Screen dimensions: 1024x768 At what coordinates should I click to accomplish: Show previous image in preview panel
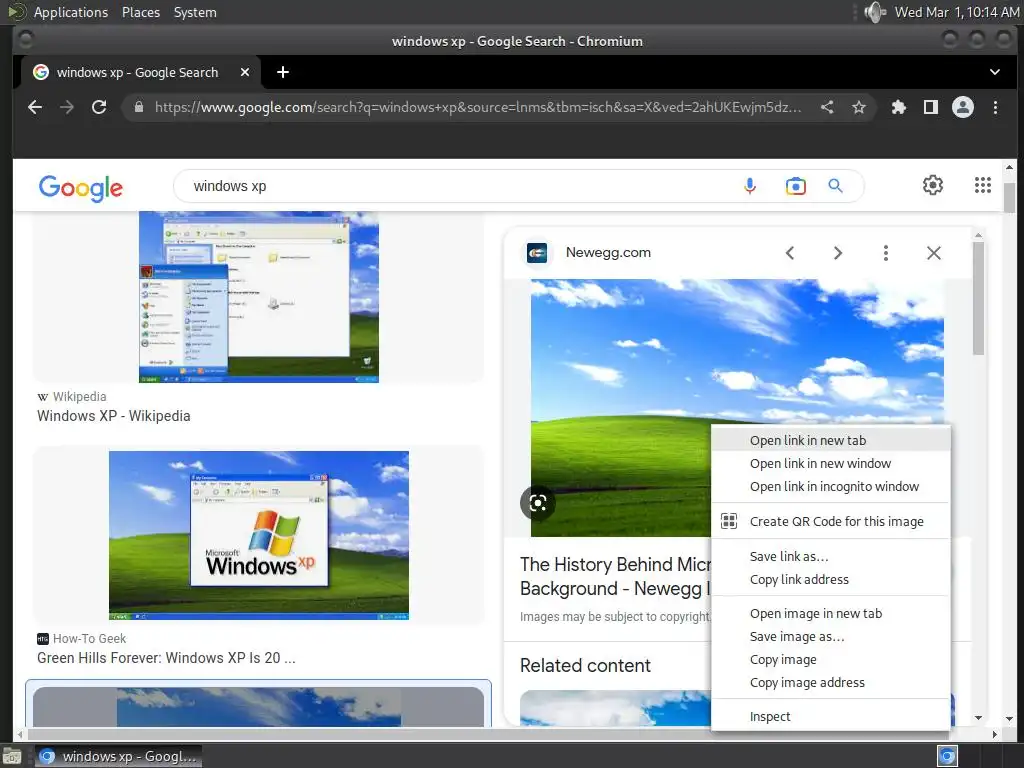tap(790, 253)
